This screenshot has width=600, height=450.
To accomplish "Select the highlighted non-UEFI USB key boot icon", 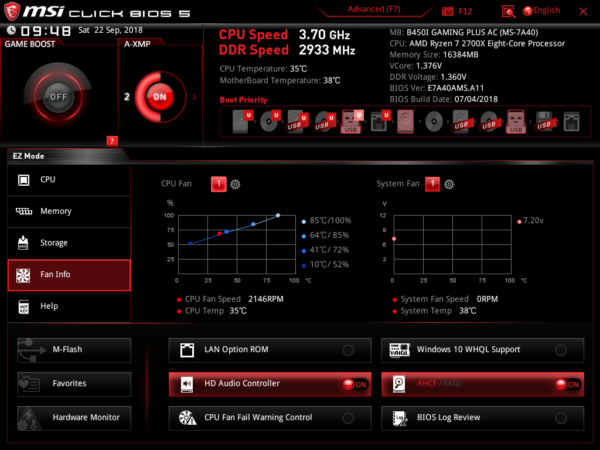I will pyautogui.click(x=516, y=121).
